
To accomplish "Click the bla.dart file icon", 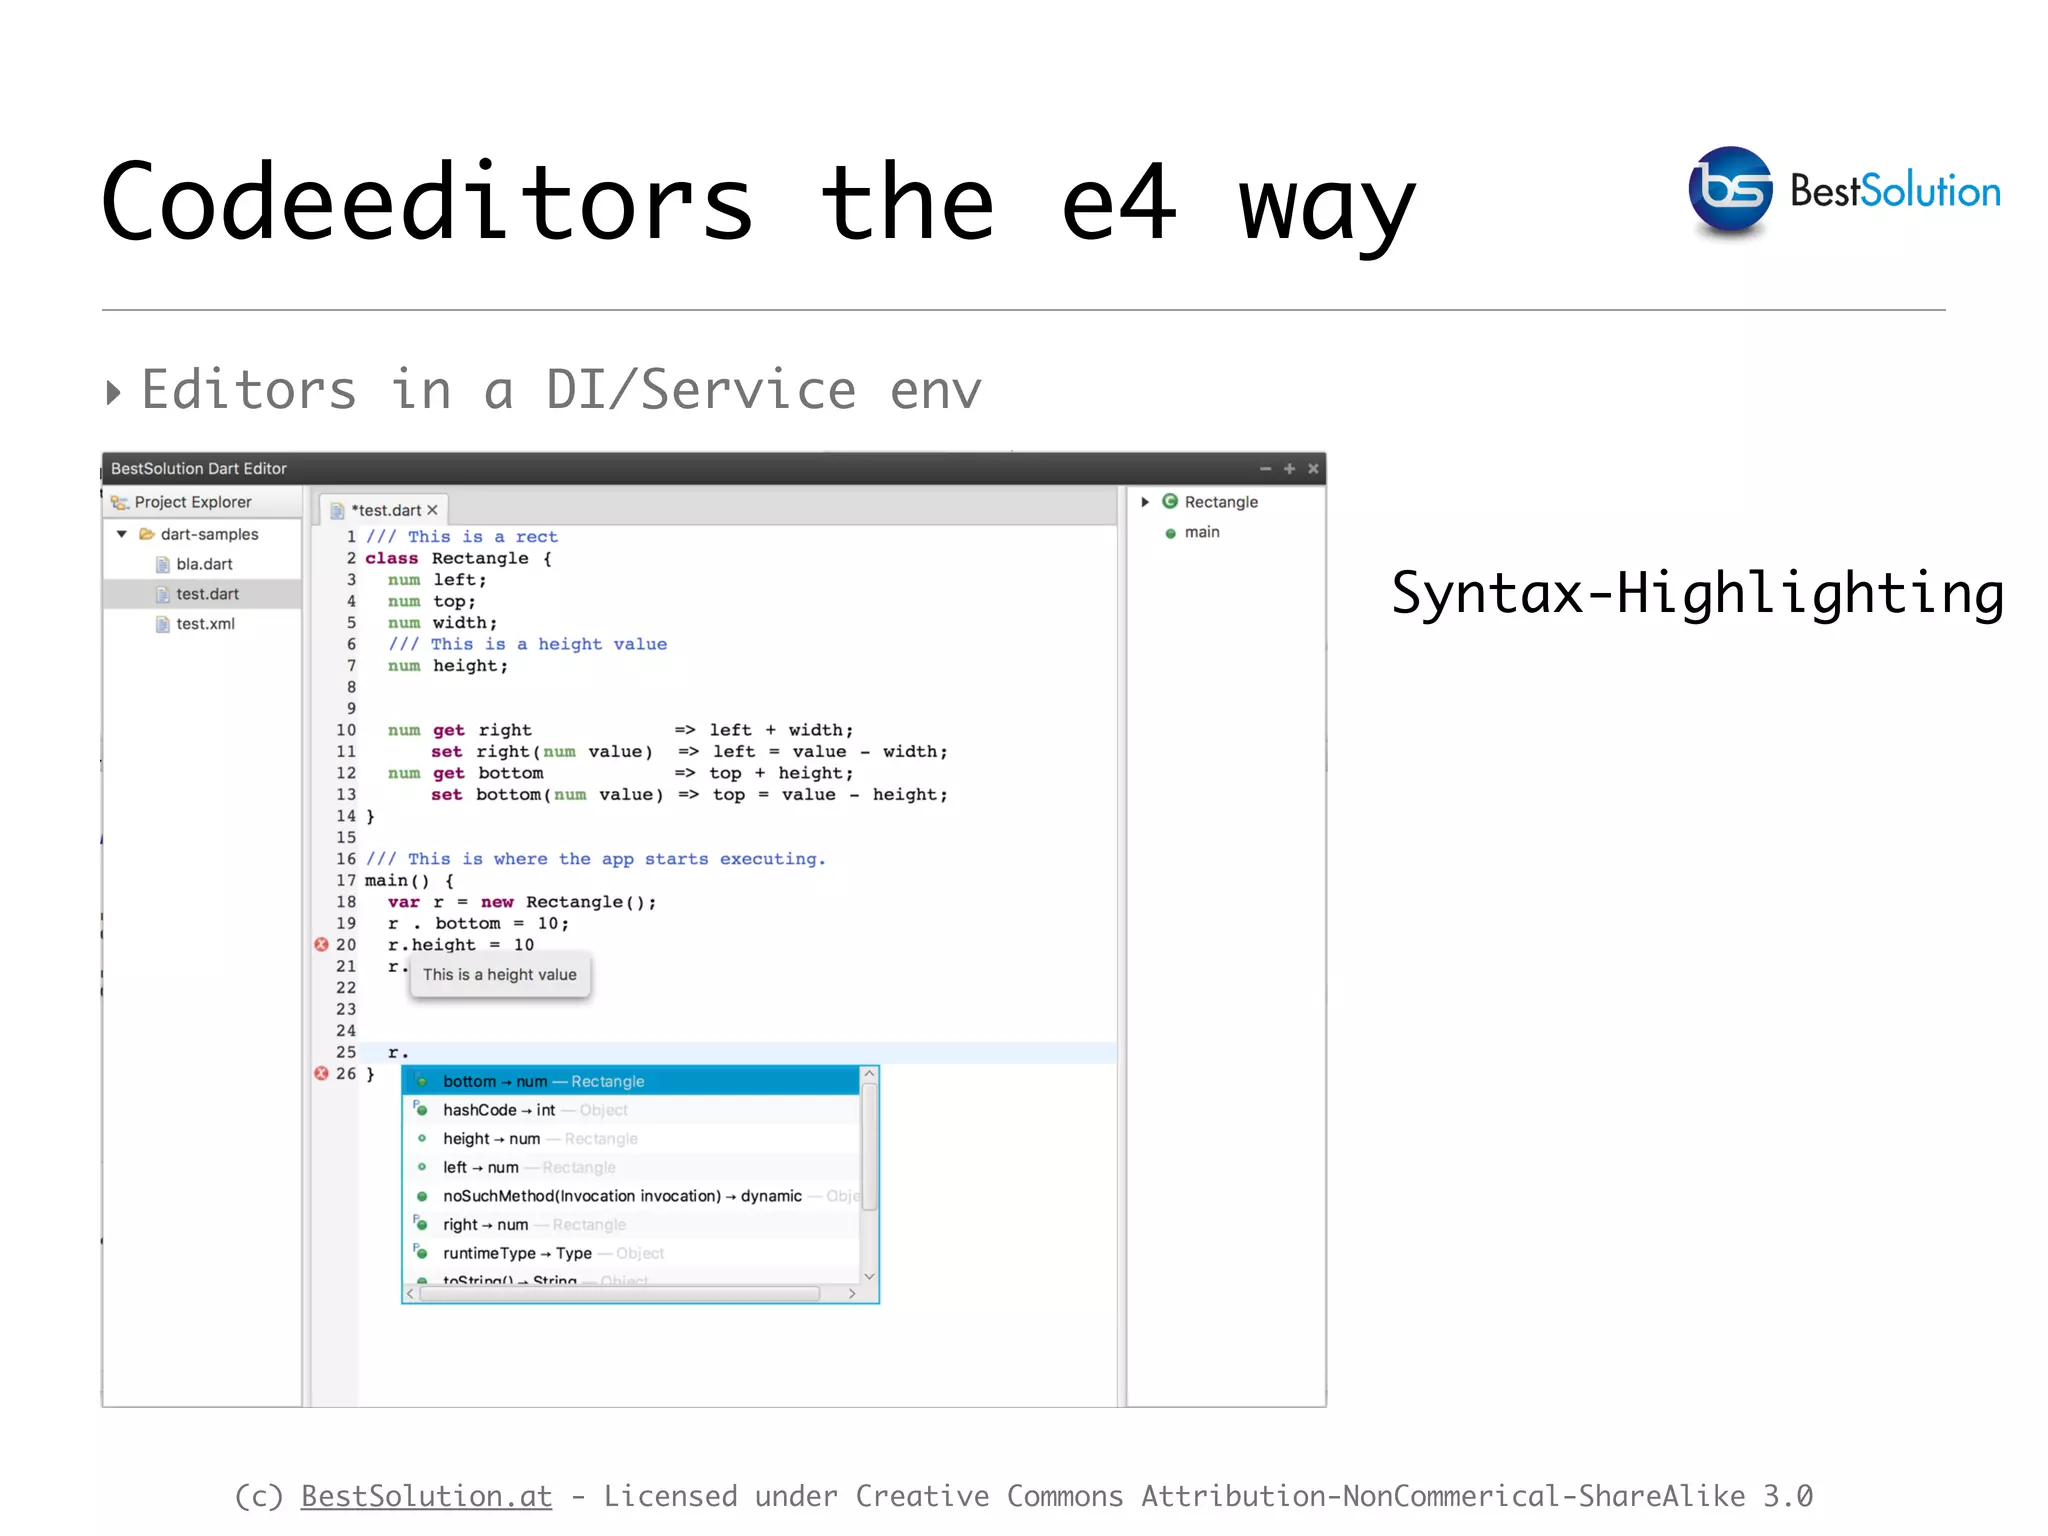I will coord(162,564).
